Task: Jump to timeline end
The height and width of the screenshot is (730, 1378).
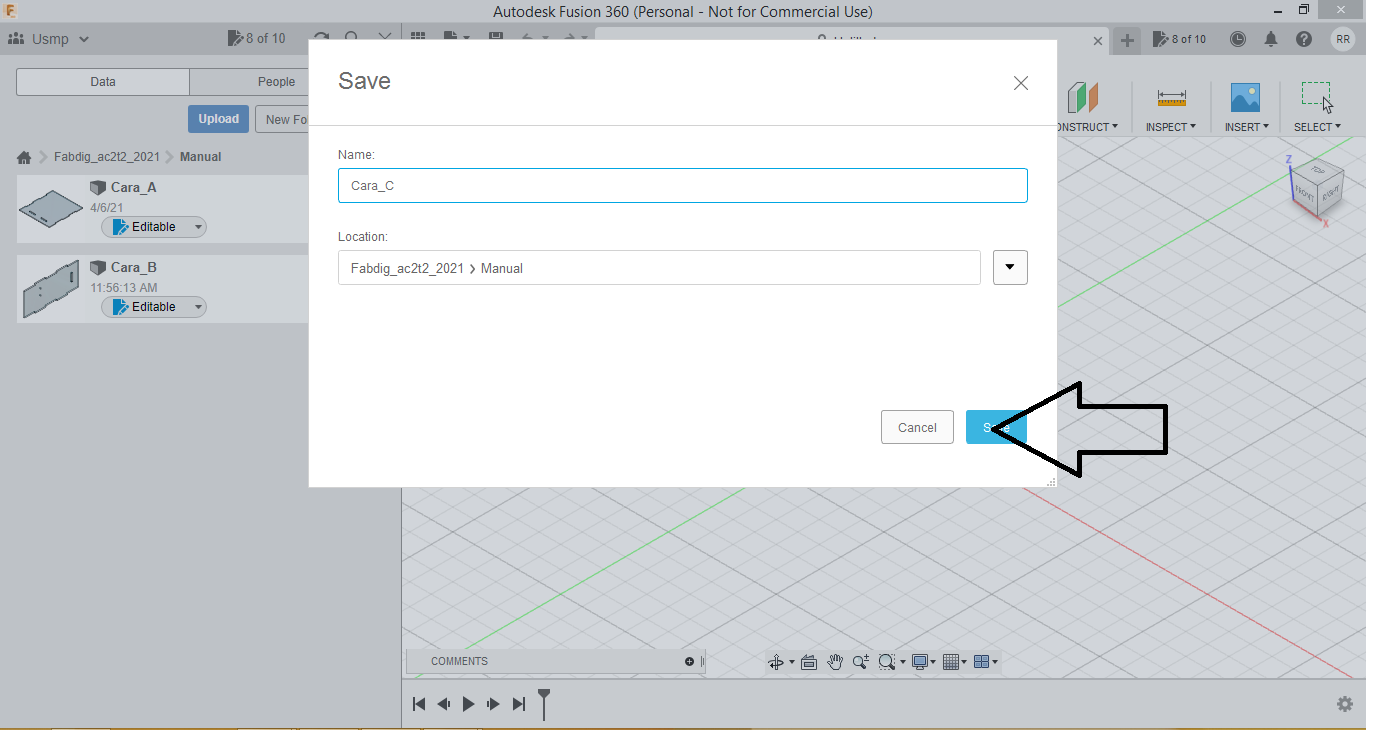Action: (x=518, y=704)
